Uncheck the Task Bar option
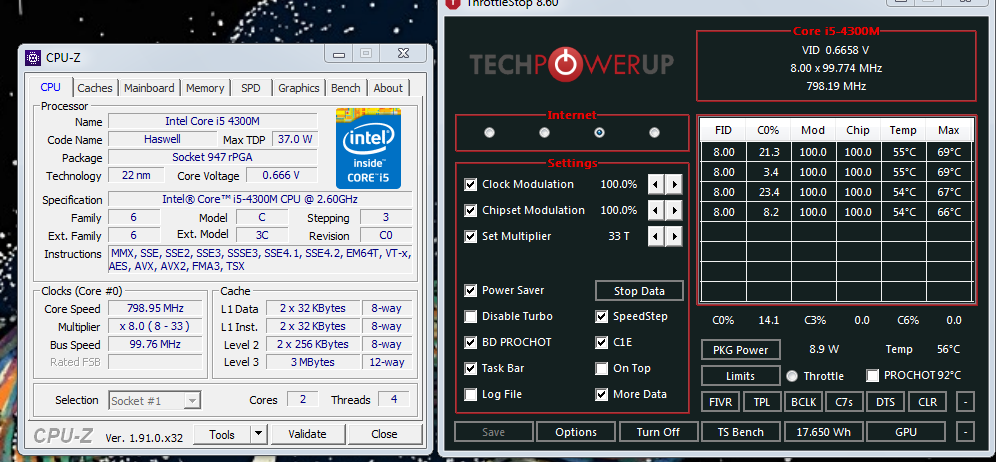996x462 pixels. tap(471, 369)
